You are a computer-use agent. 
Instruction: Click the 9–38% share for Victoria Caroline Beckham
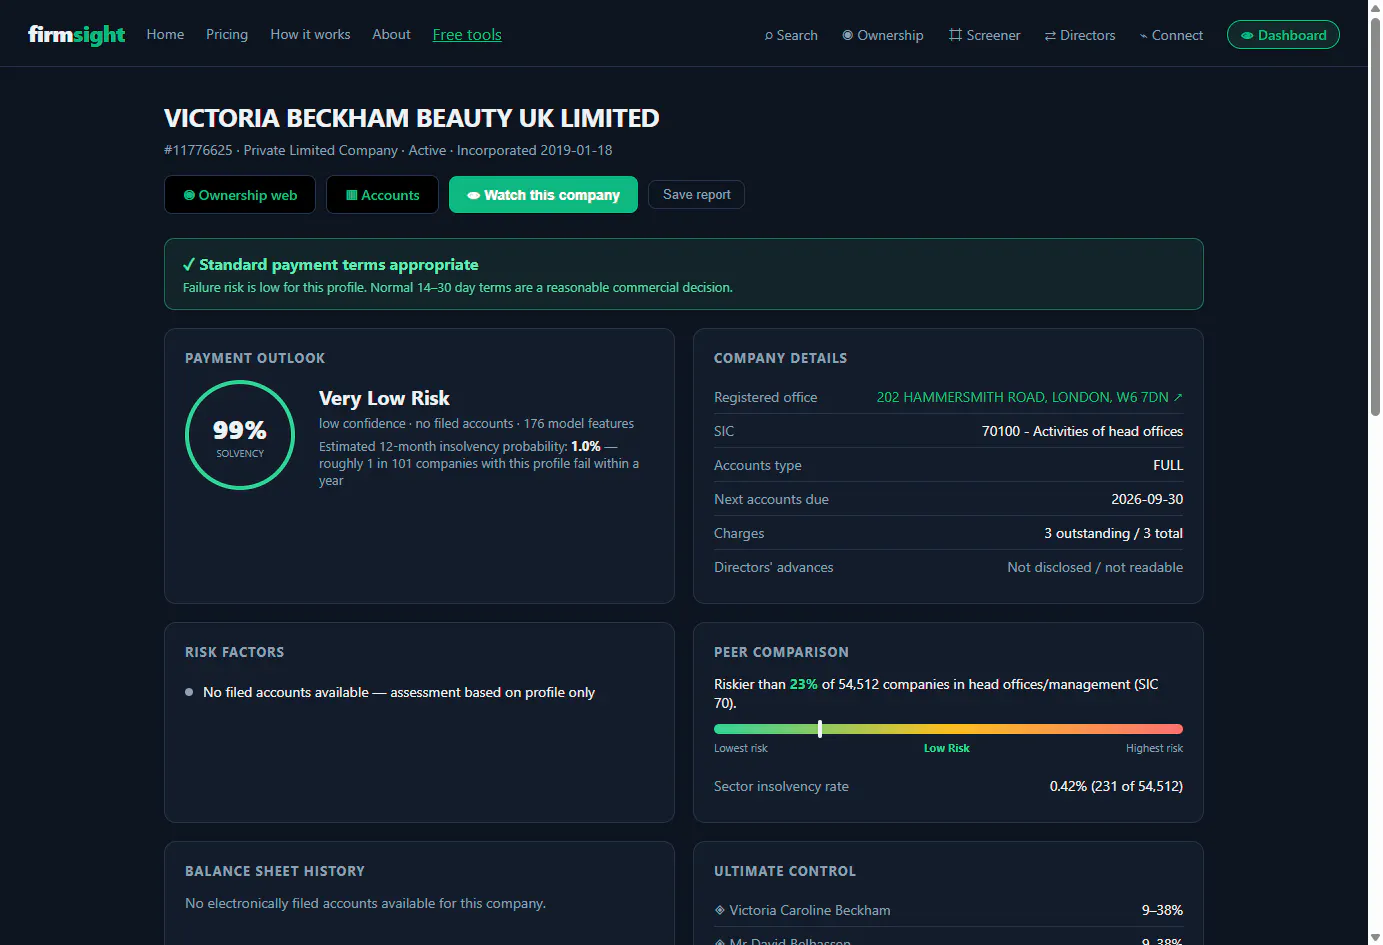pos(1162,910)
